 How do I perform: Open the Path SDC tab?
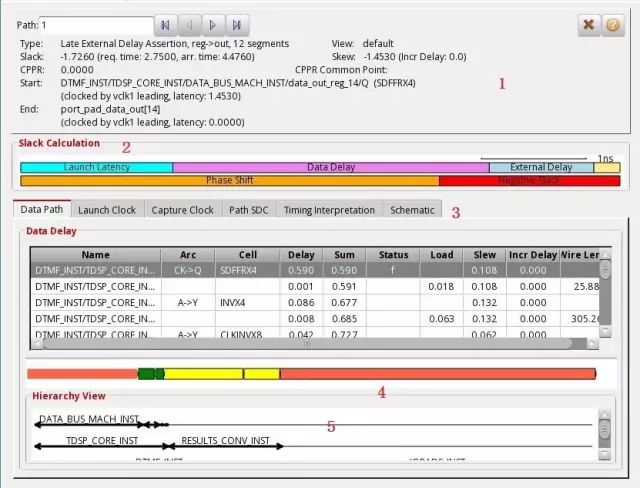(249, 210)
